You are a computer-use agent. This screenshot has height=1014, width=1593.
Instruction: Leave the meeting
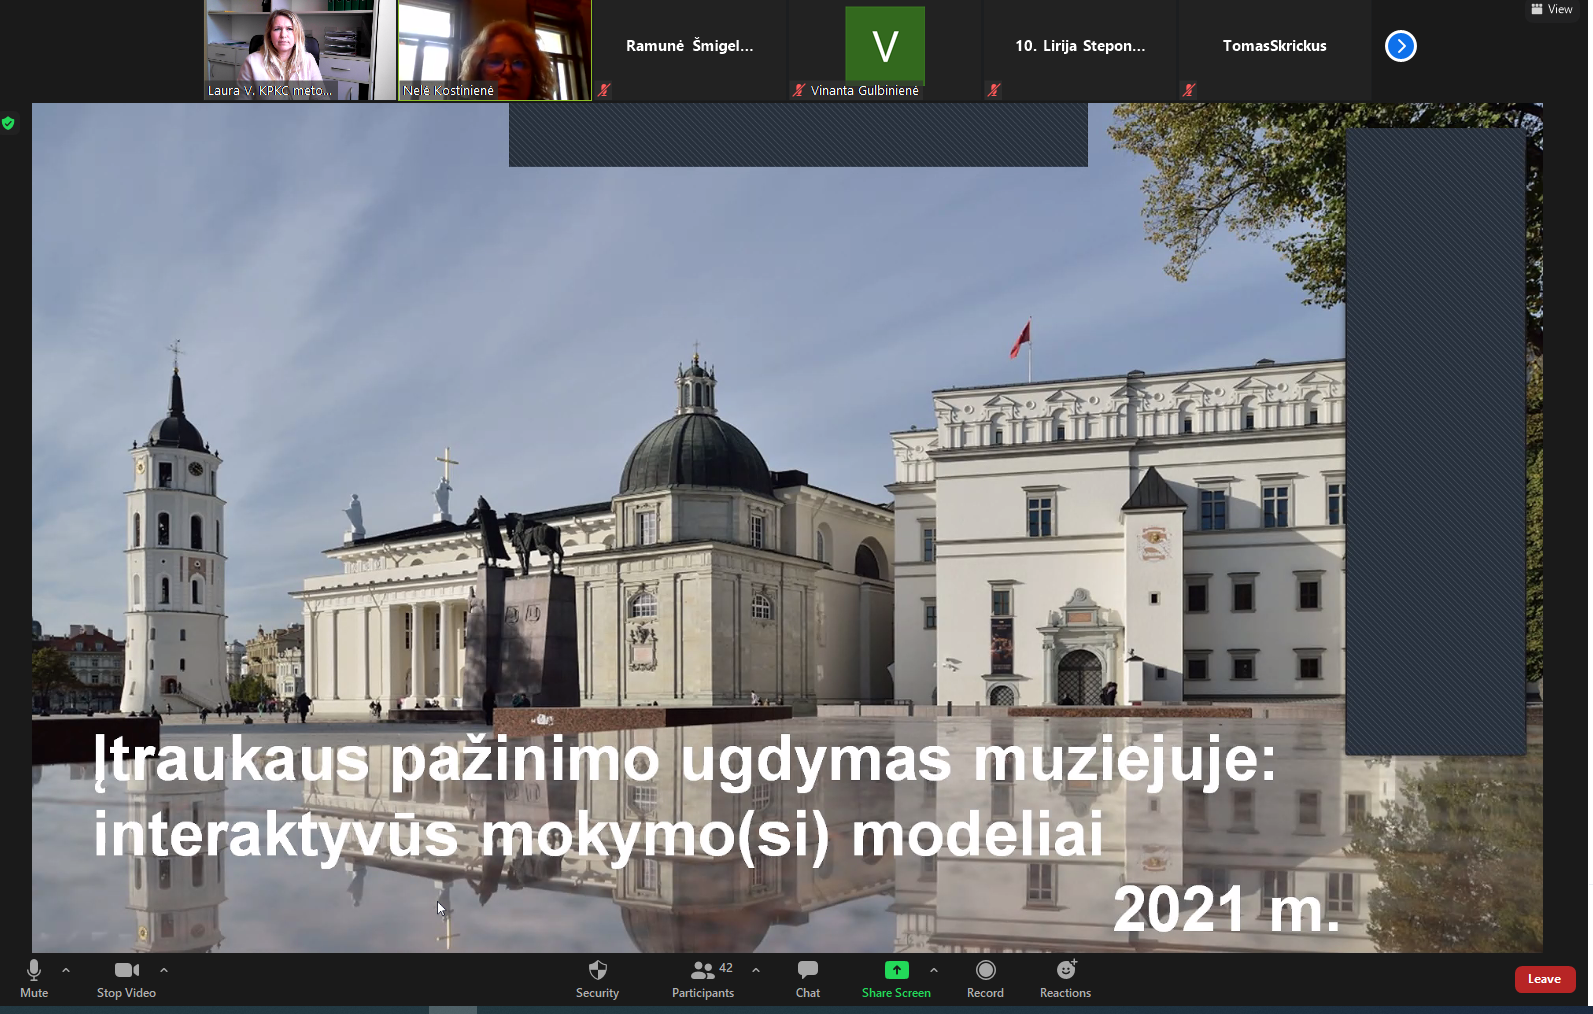pos(1544,979)
